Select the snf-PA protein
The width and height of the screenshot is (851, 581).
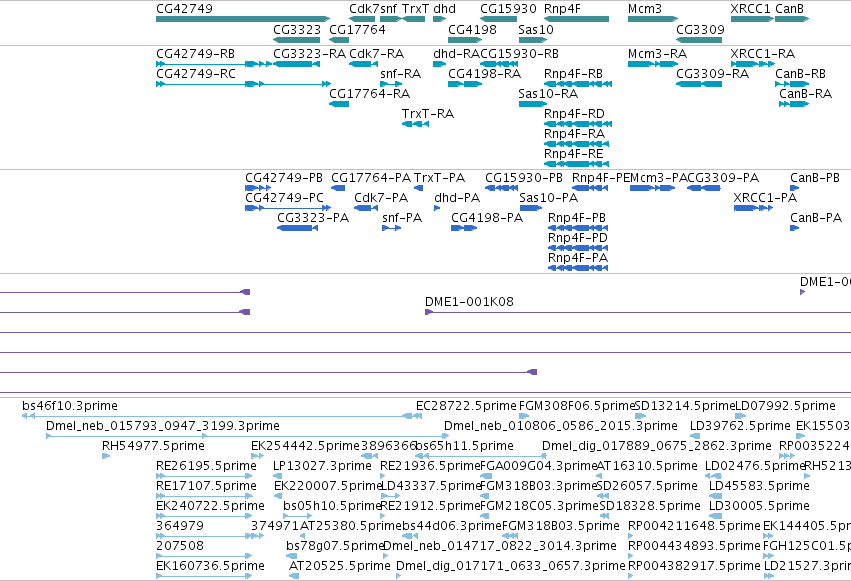(402, 218)
